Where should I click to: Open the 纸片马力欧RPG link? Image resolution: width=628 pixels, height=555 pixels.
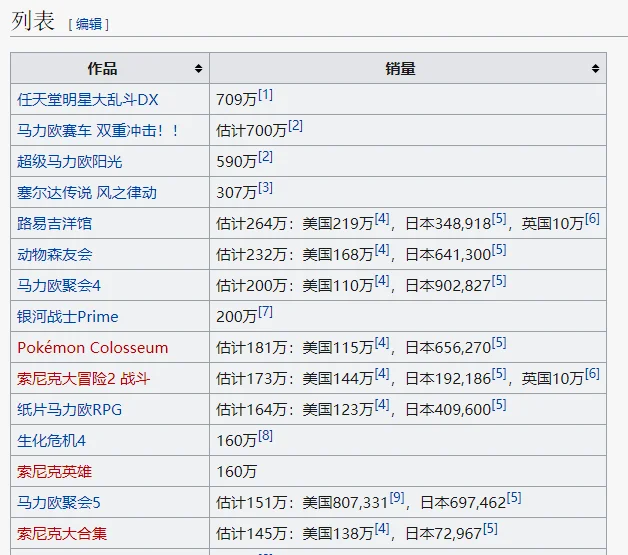(69, 410)
